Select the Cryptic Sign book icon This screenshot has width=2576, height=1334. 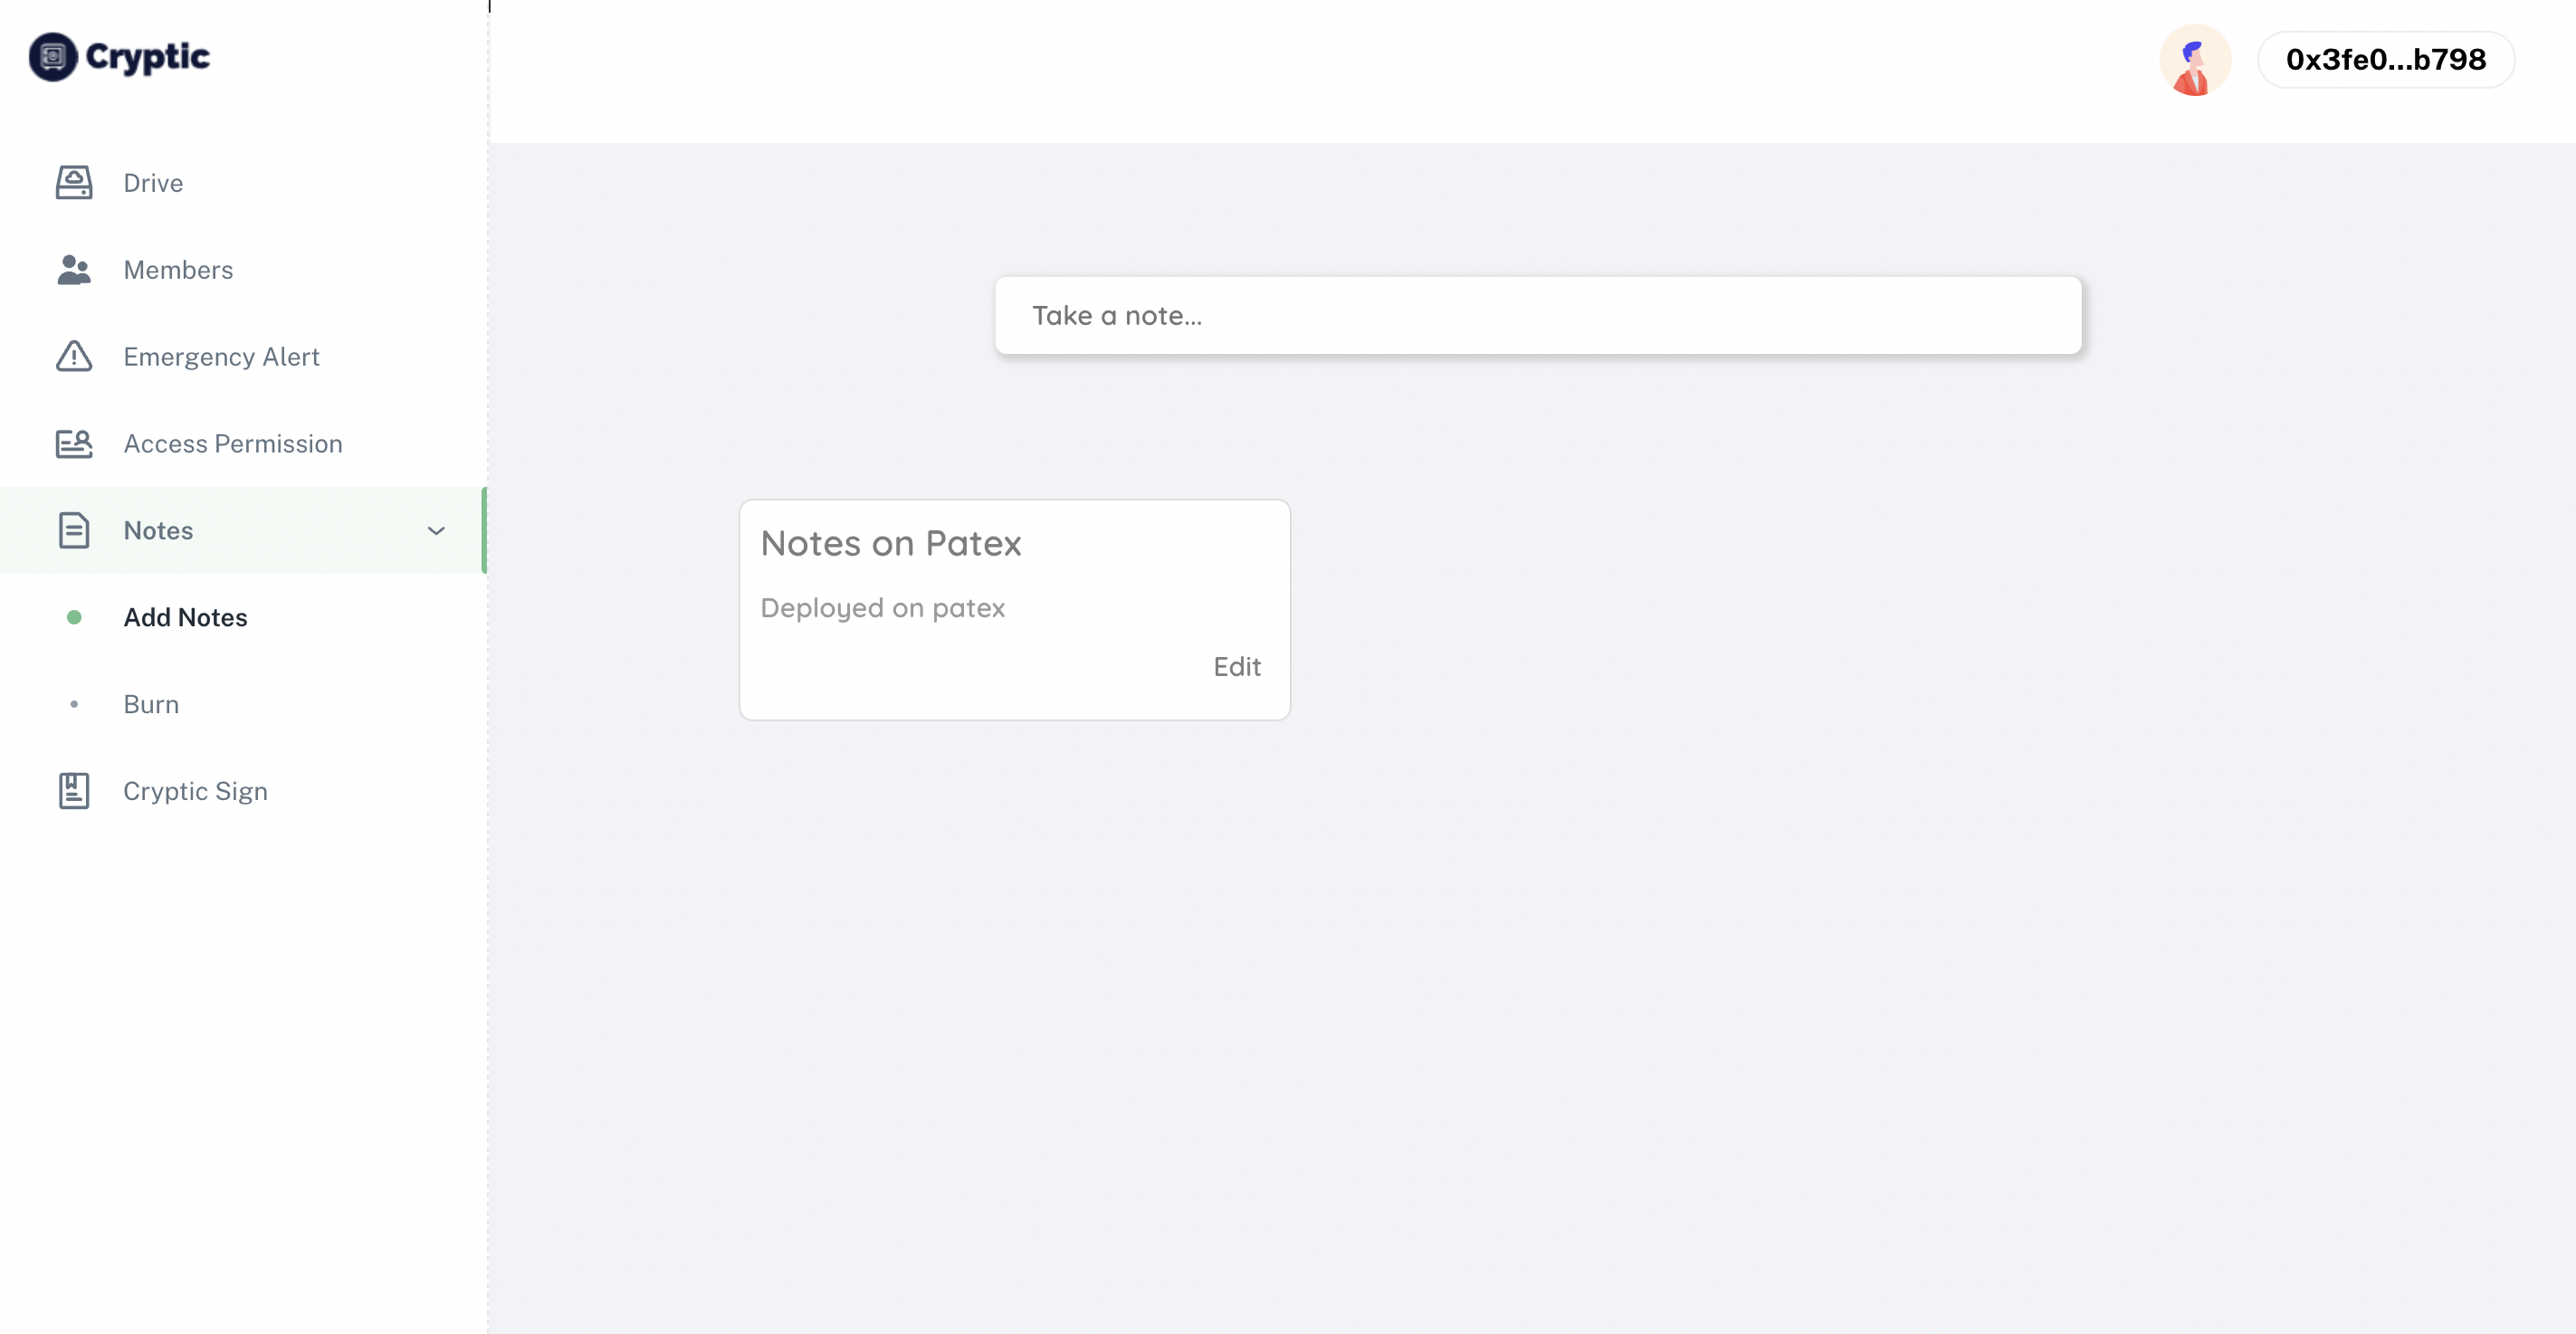[x=74, y=791]
